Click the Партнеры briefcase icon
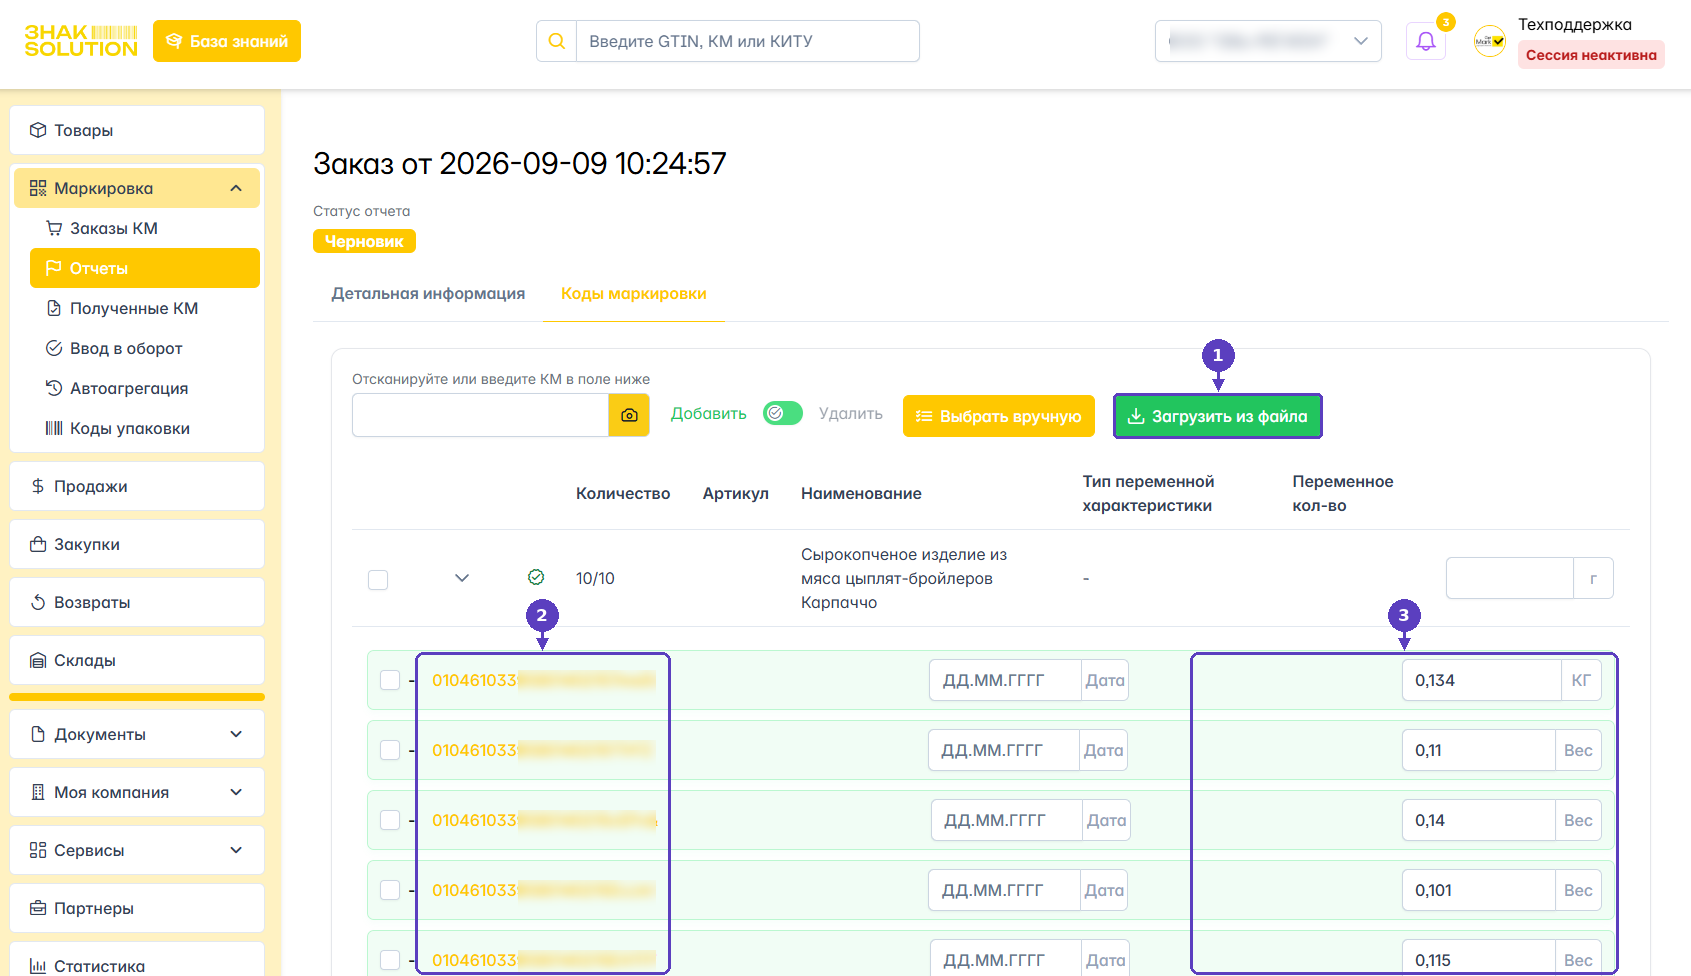 38,908
